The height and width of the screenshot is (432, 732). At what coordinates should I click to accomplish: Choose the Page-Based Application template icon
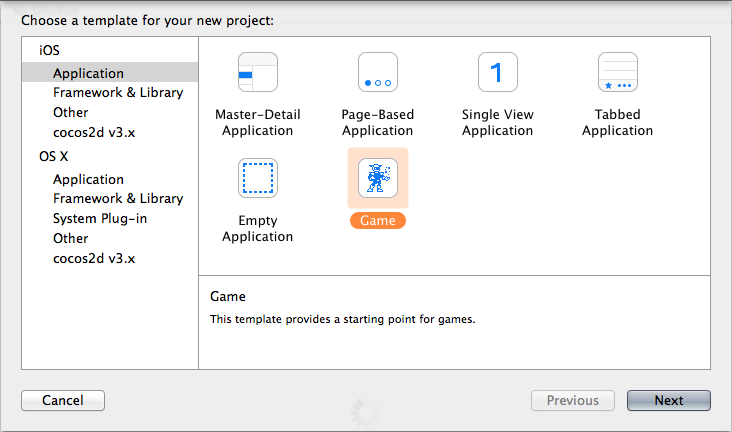pos(378,72)
